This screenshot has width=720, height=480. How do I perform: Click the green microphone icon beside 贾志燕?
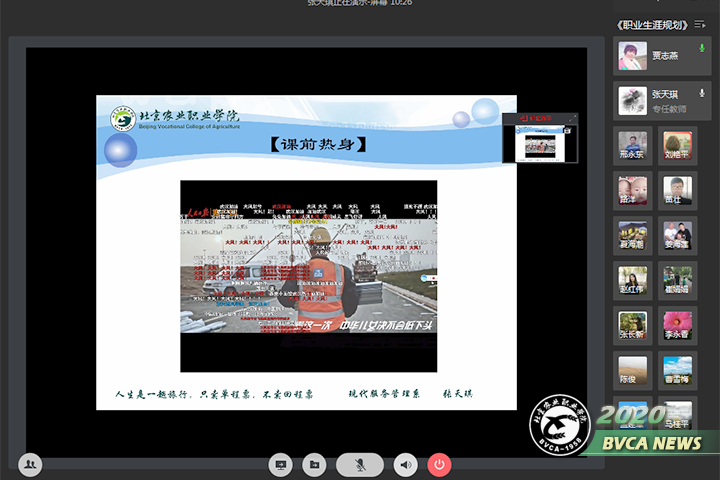pos(702,48)
